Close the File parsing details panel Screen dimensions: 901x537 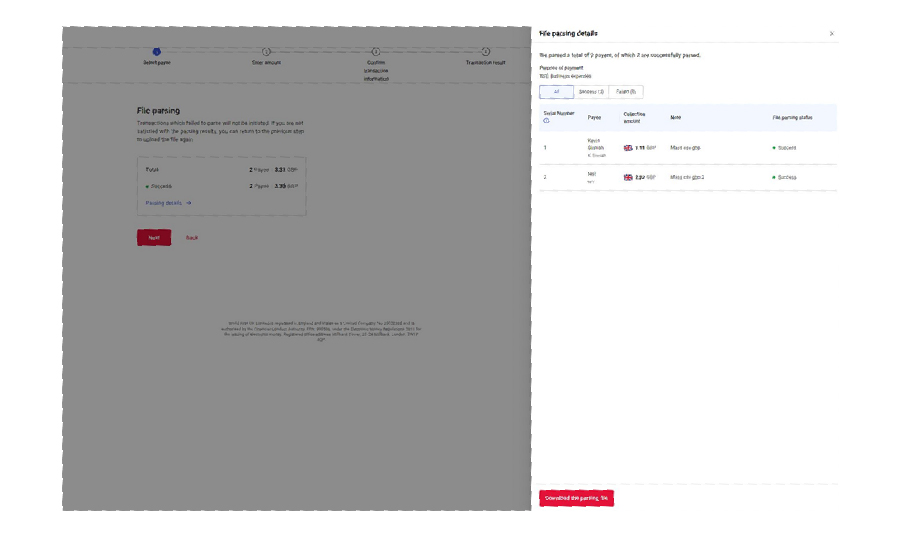(831, 34)
